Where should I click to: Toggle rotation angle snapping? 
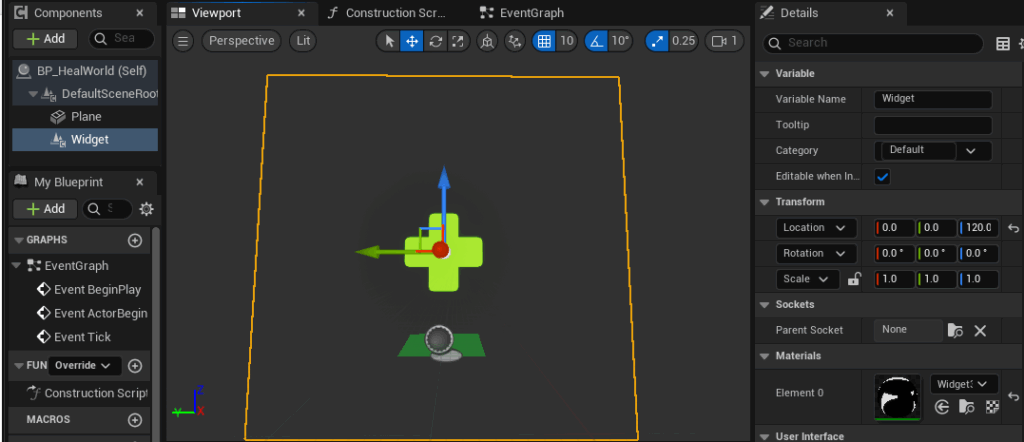tap(596, 41)
